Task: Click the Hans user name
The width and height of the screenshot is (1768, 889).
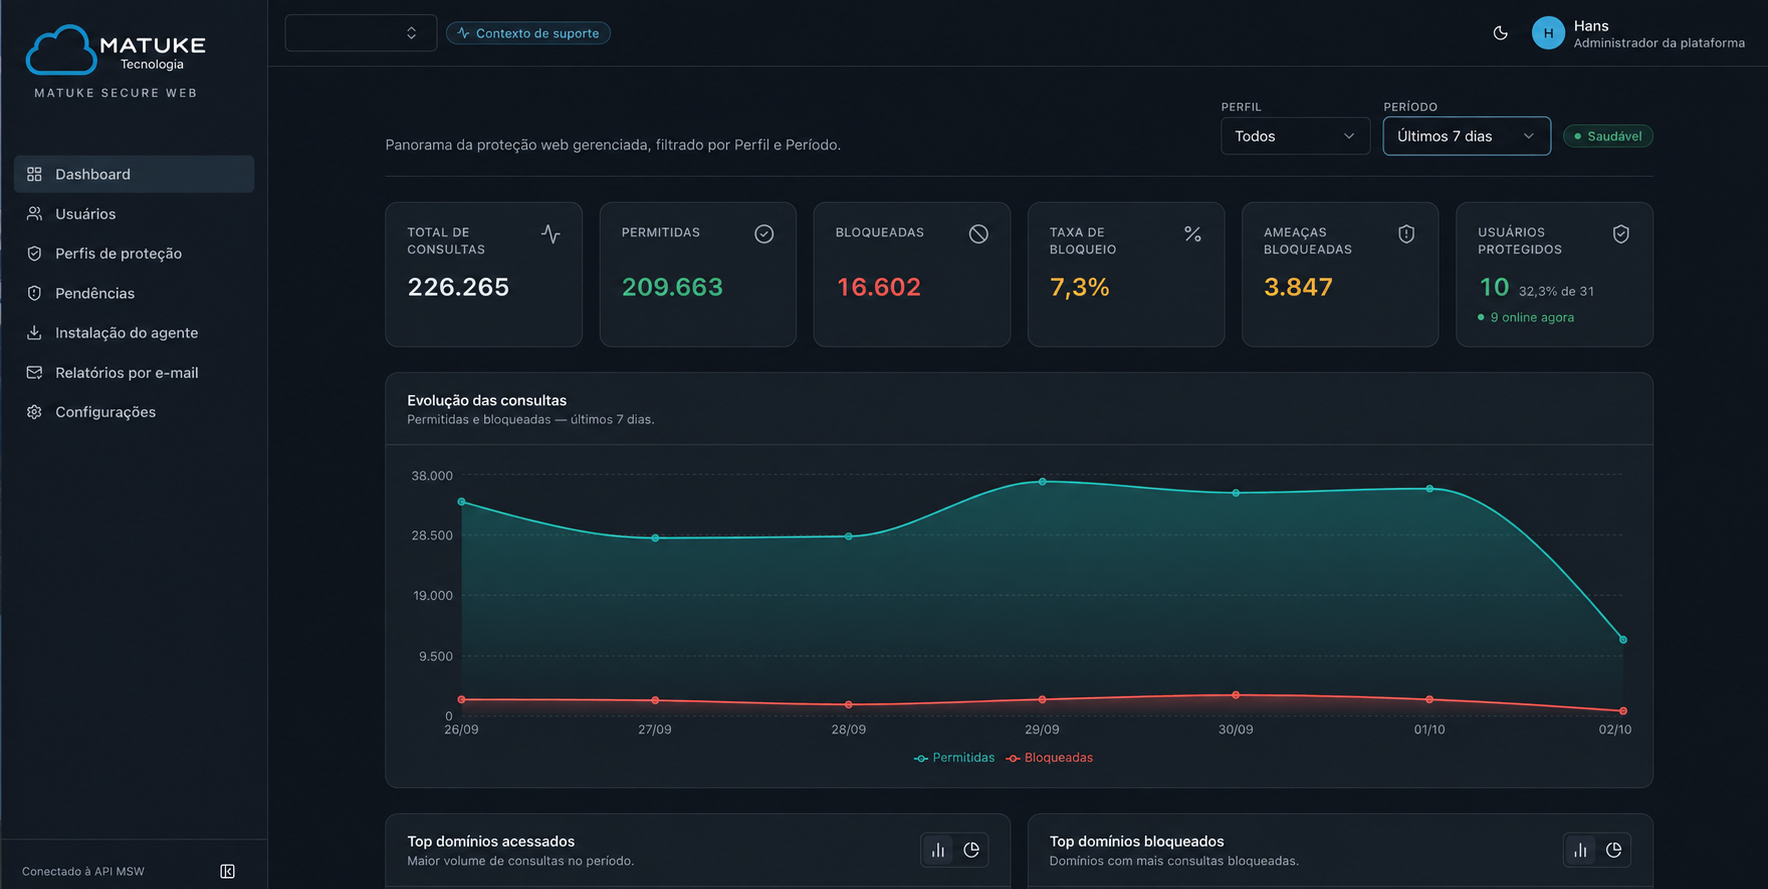Action: point(1591,26)
